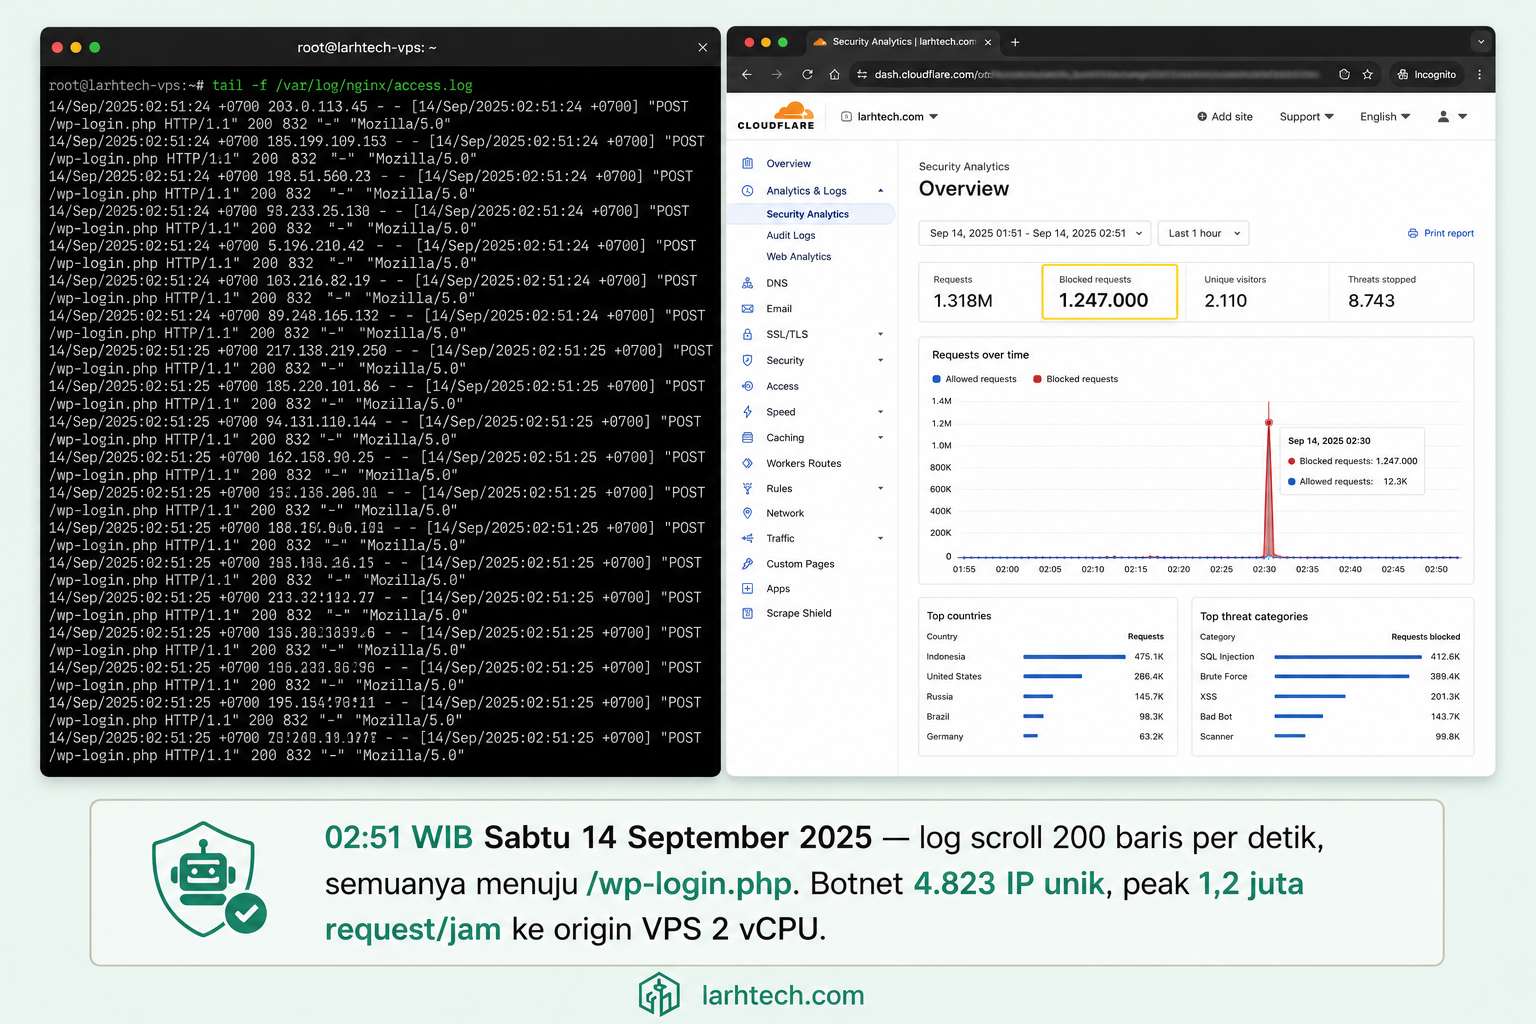Click the Print report link

(1441, 233)
